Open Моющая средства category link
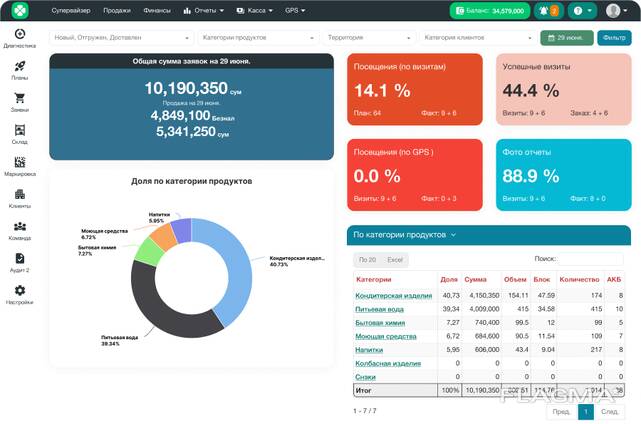Screen dimensions: 641x424 pos(386,336)
